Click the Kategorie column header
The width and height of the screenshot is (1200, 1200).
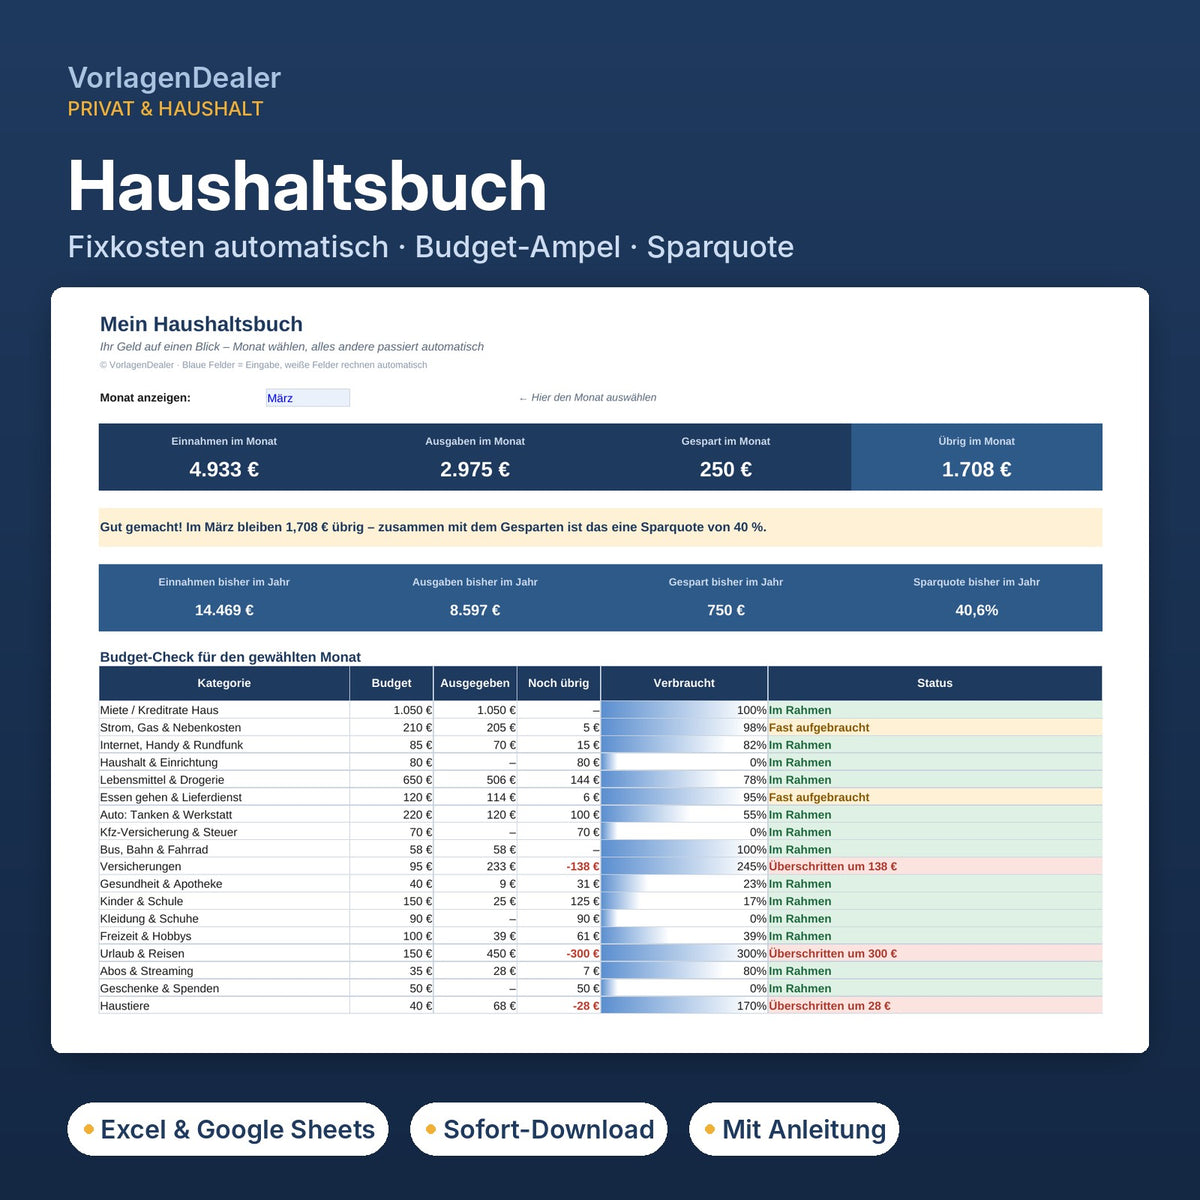[224, 683]
